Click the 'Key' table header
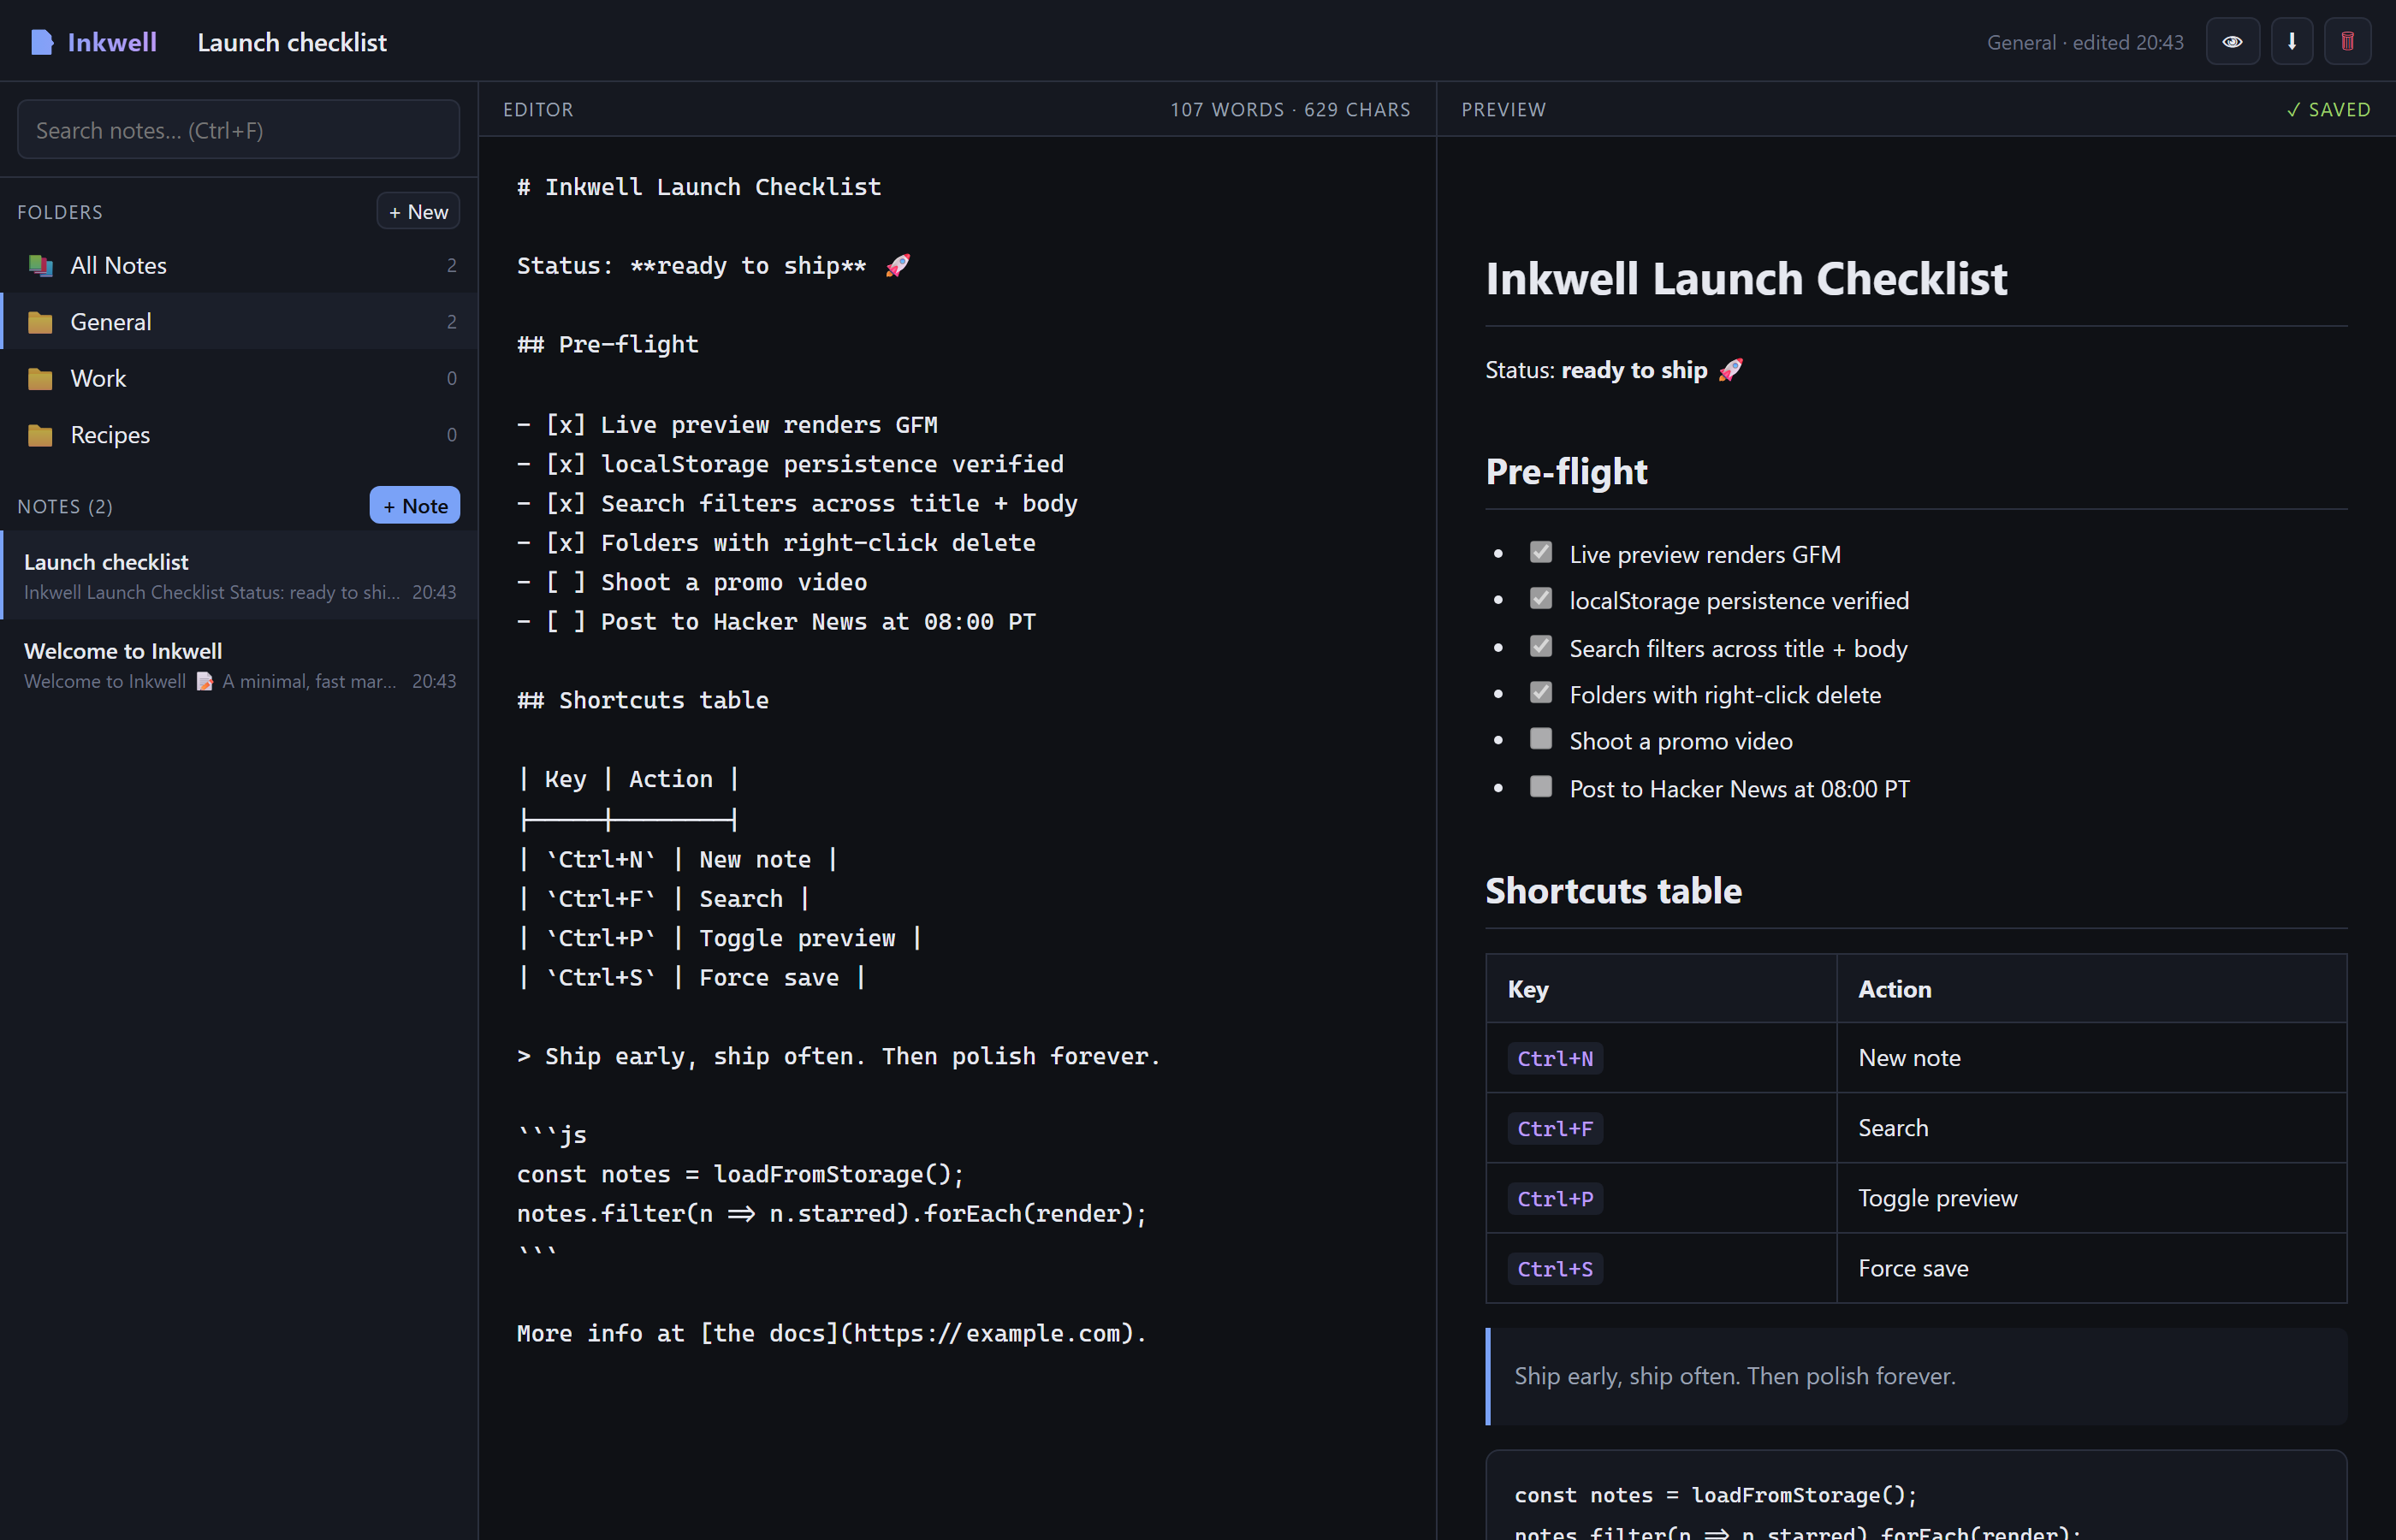Screen dimensions: 2396x1540 pos(1661,989)
